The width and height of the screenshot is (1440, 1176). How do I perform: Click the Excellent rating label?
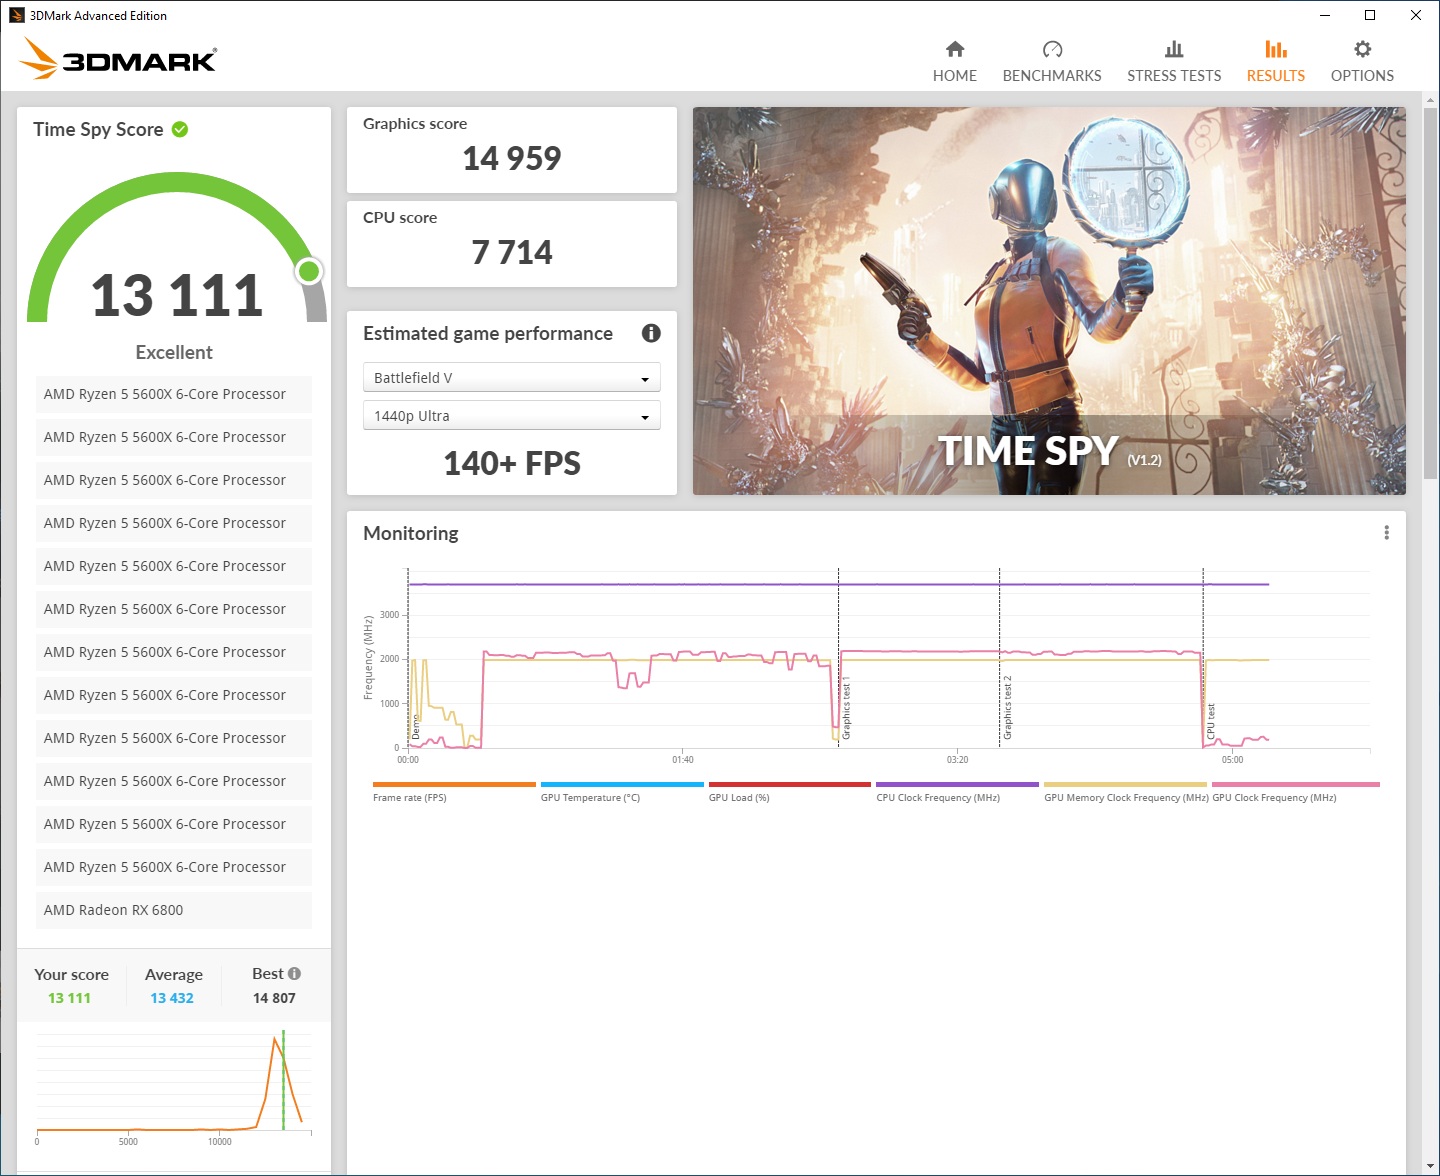click(174, 352)
